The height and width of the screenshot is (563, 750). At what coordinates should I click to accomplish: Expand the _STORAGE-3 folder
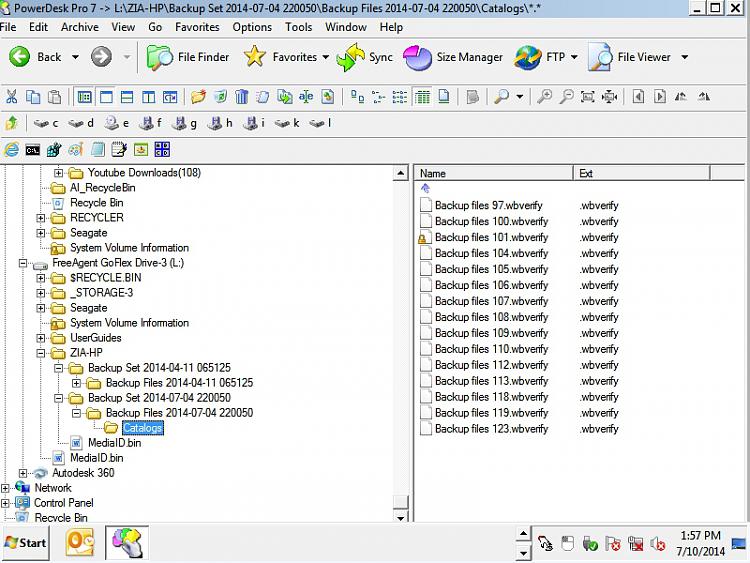point(41,293)
